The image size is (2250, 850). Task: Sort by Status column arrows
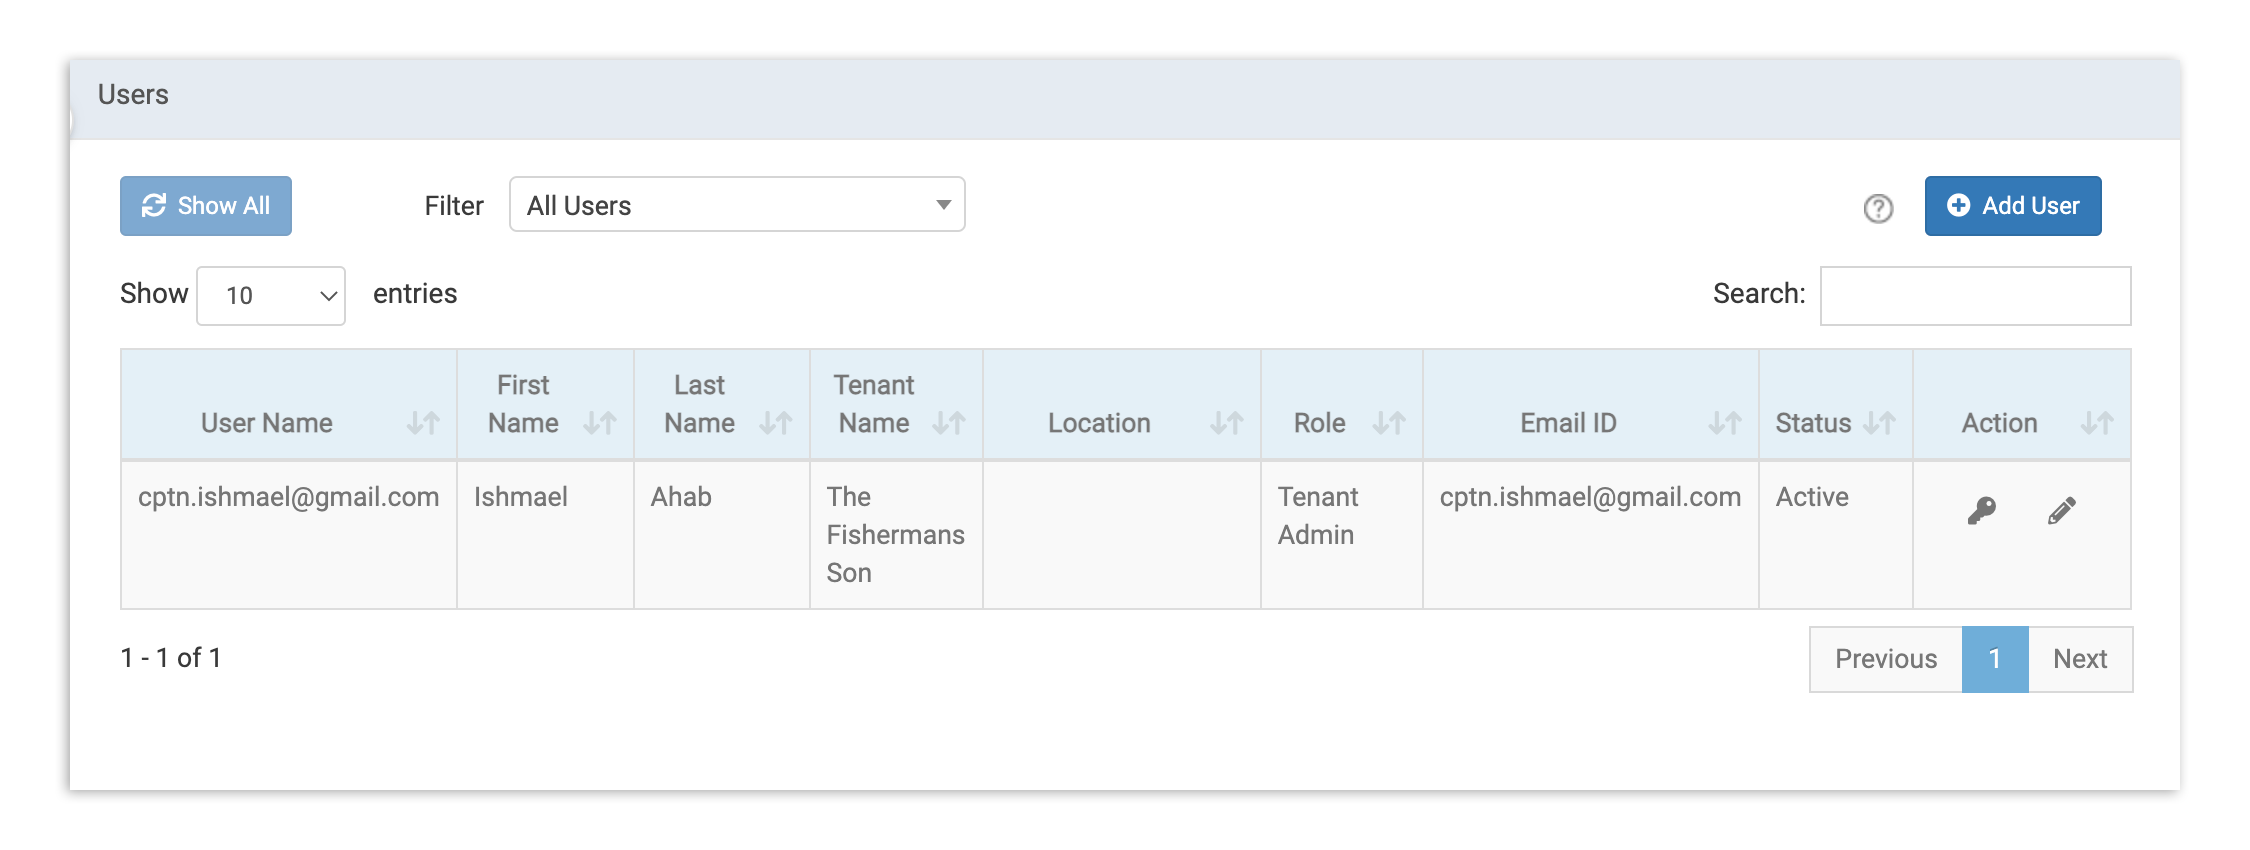pyautogui.click(x=1880, y=423)
